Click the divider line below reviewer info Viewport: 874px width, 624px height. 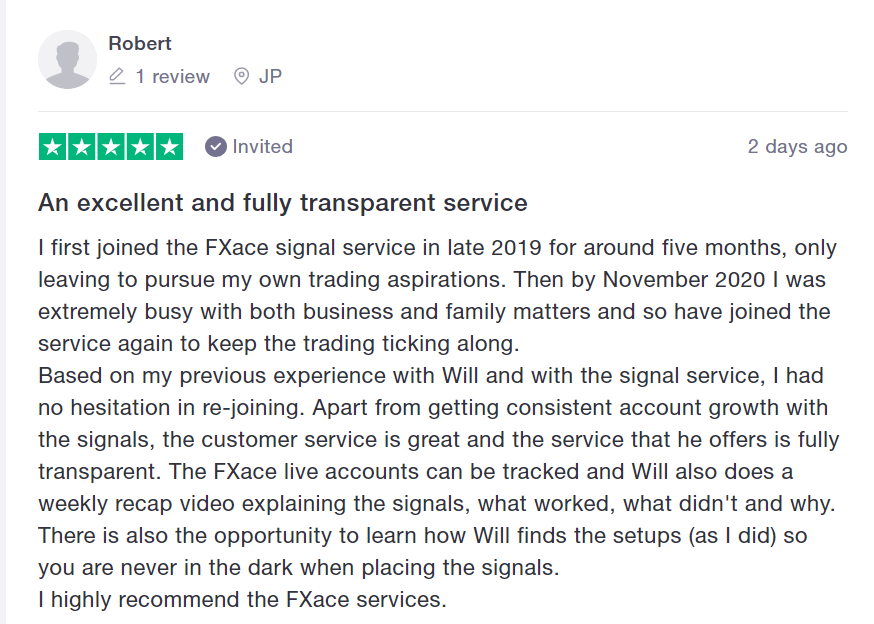click(443, 112)
